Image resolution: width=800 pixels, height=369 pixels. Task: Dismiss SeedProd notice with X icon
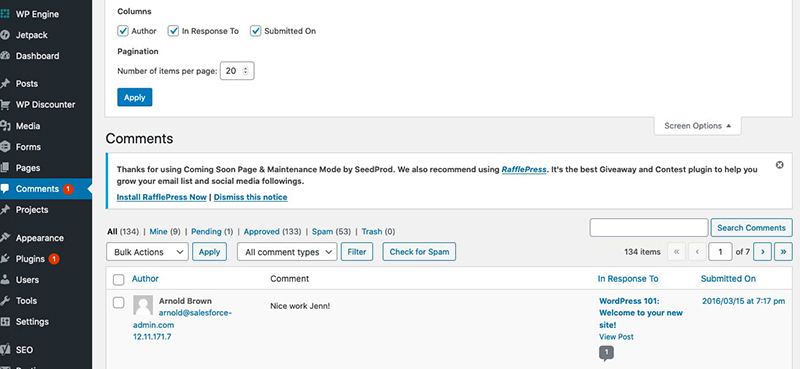[x=779, y=165]
